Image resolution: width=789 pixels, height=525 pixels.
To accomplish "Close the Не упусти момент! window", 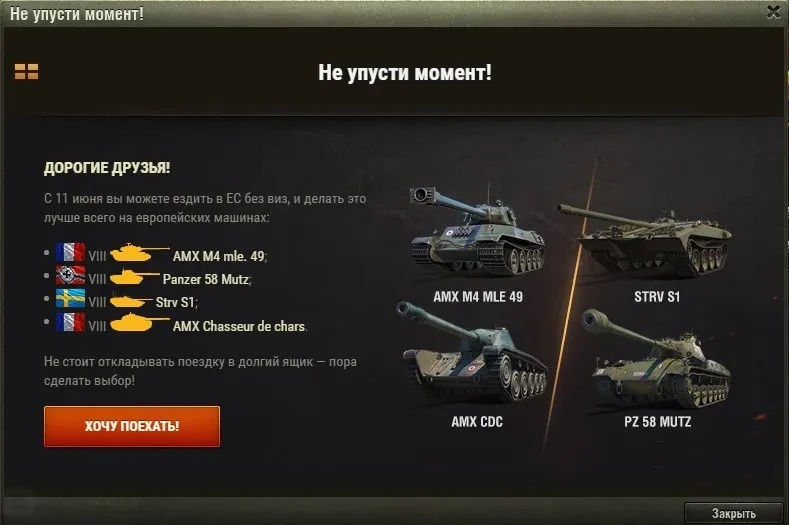I will tap(773, 12).
